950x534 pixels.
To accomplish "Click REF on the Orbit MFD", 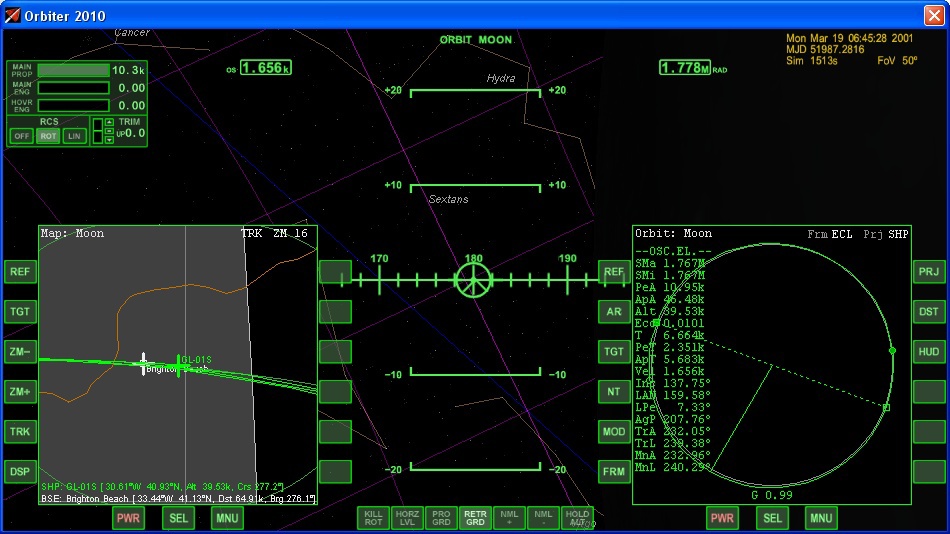I will pos(614,272).
